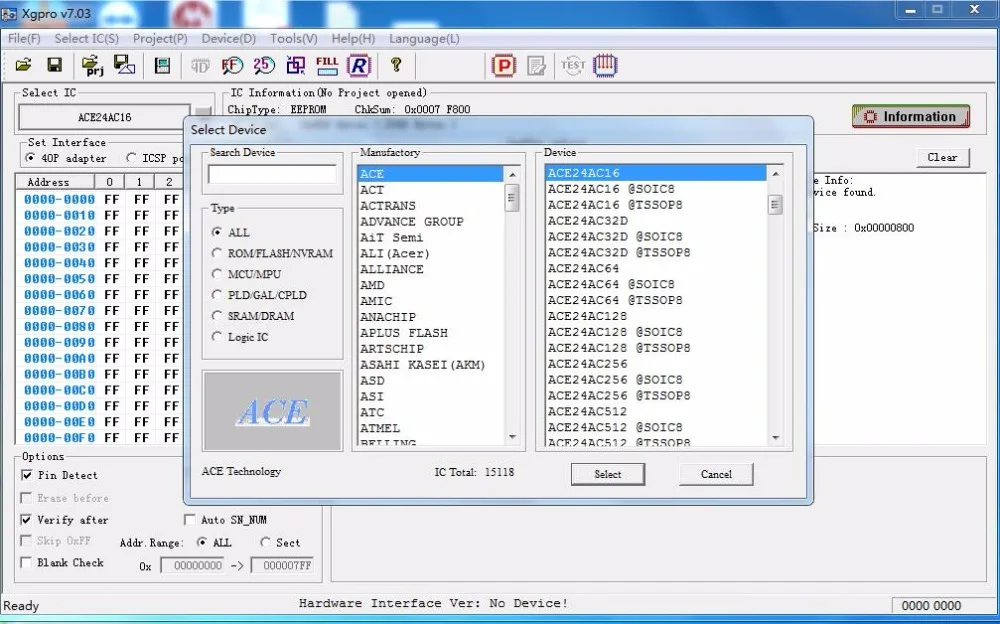Click the FF magnifier icon

click(232, 65)
